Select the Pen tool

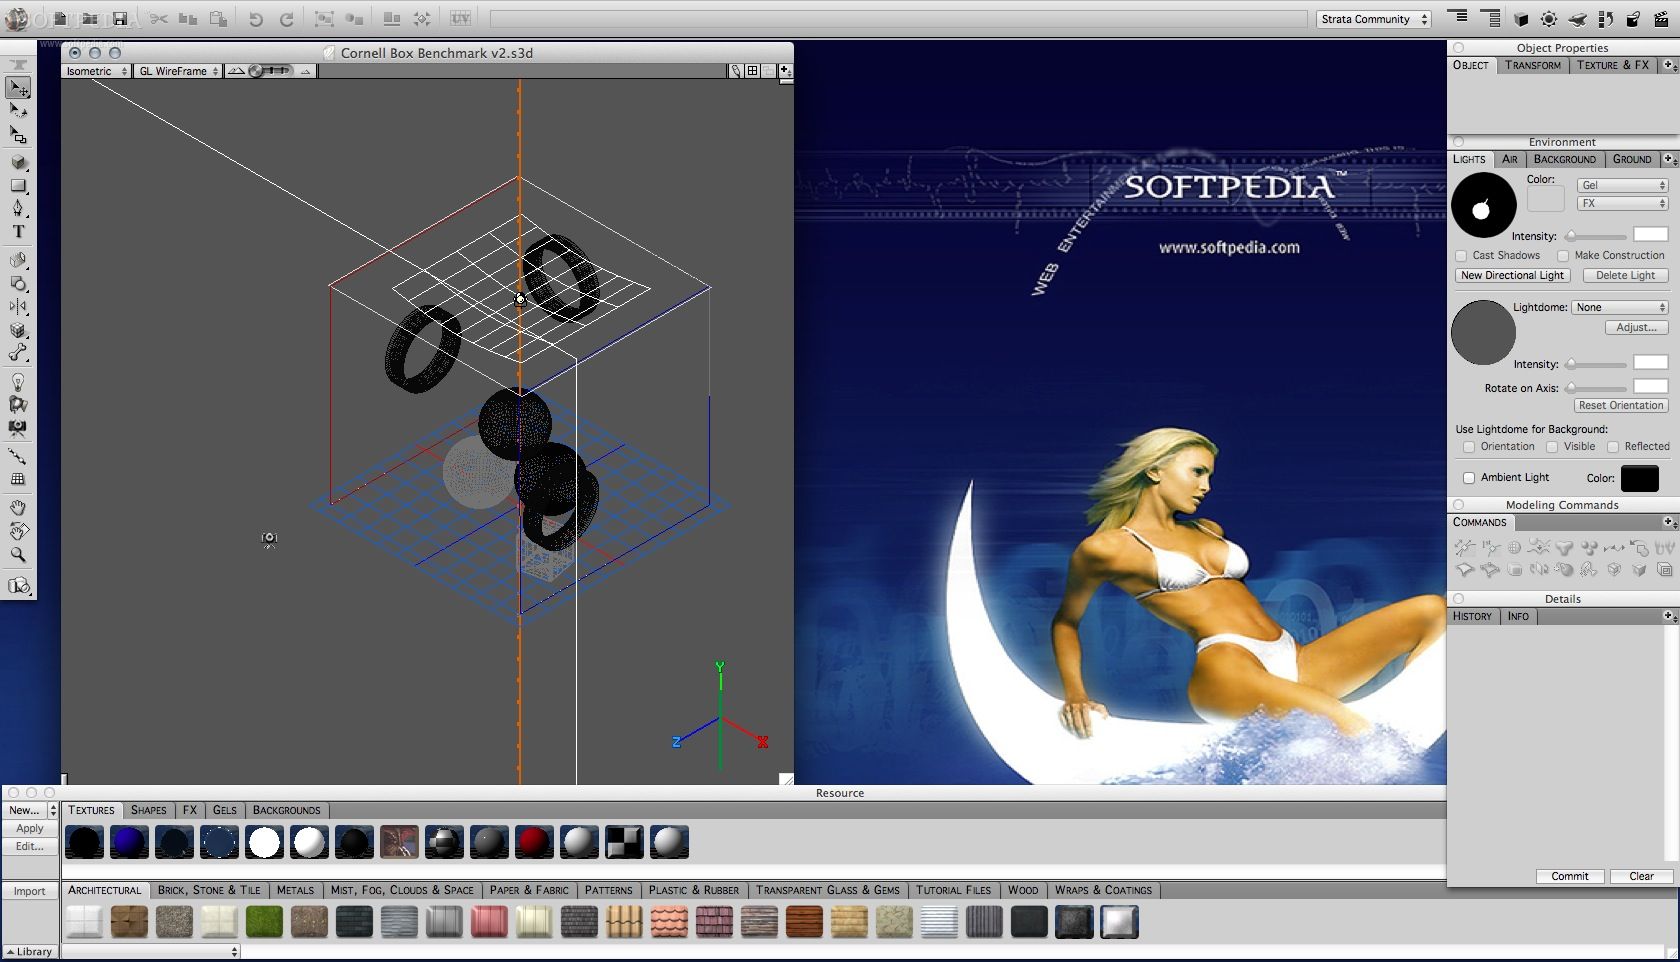point(18,208)
